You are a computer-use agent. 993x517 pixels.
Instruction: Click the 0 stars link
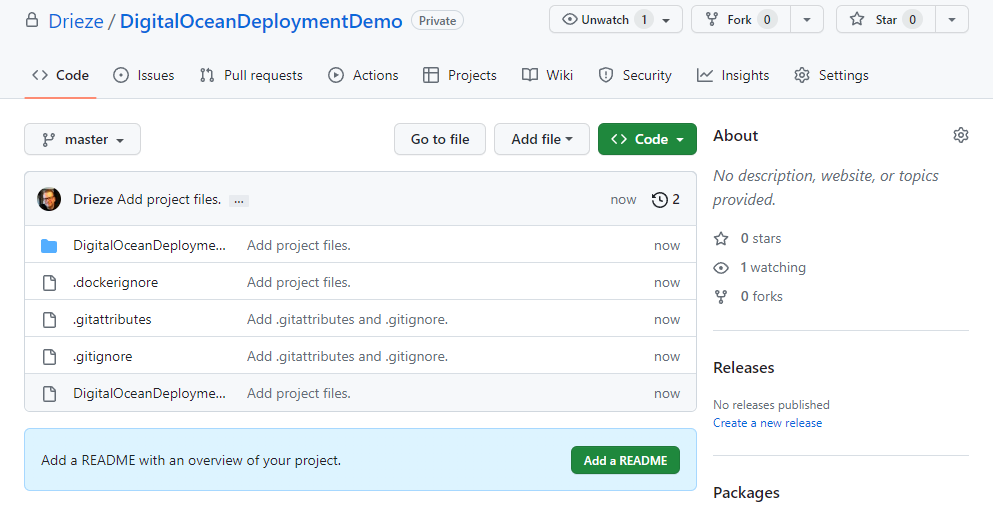(761, 238)
